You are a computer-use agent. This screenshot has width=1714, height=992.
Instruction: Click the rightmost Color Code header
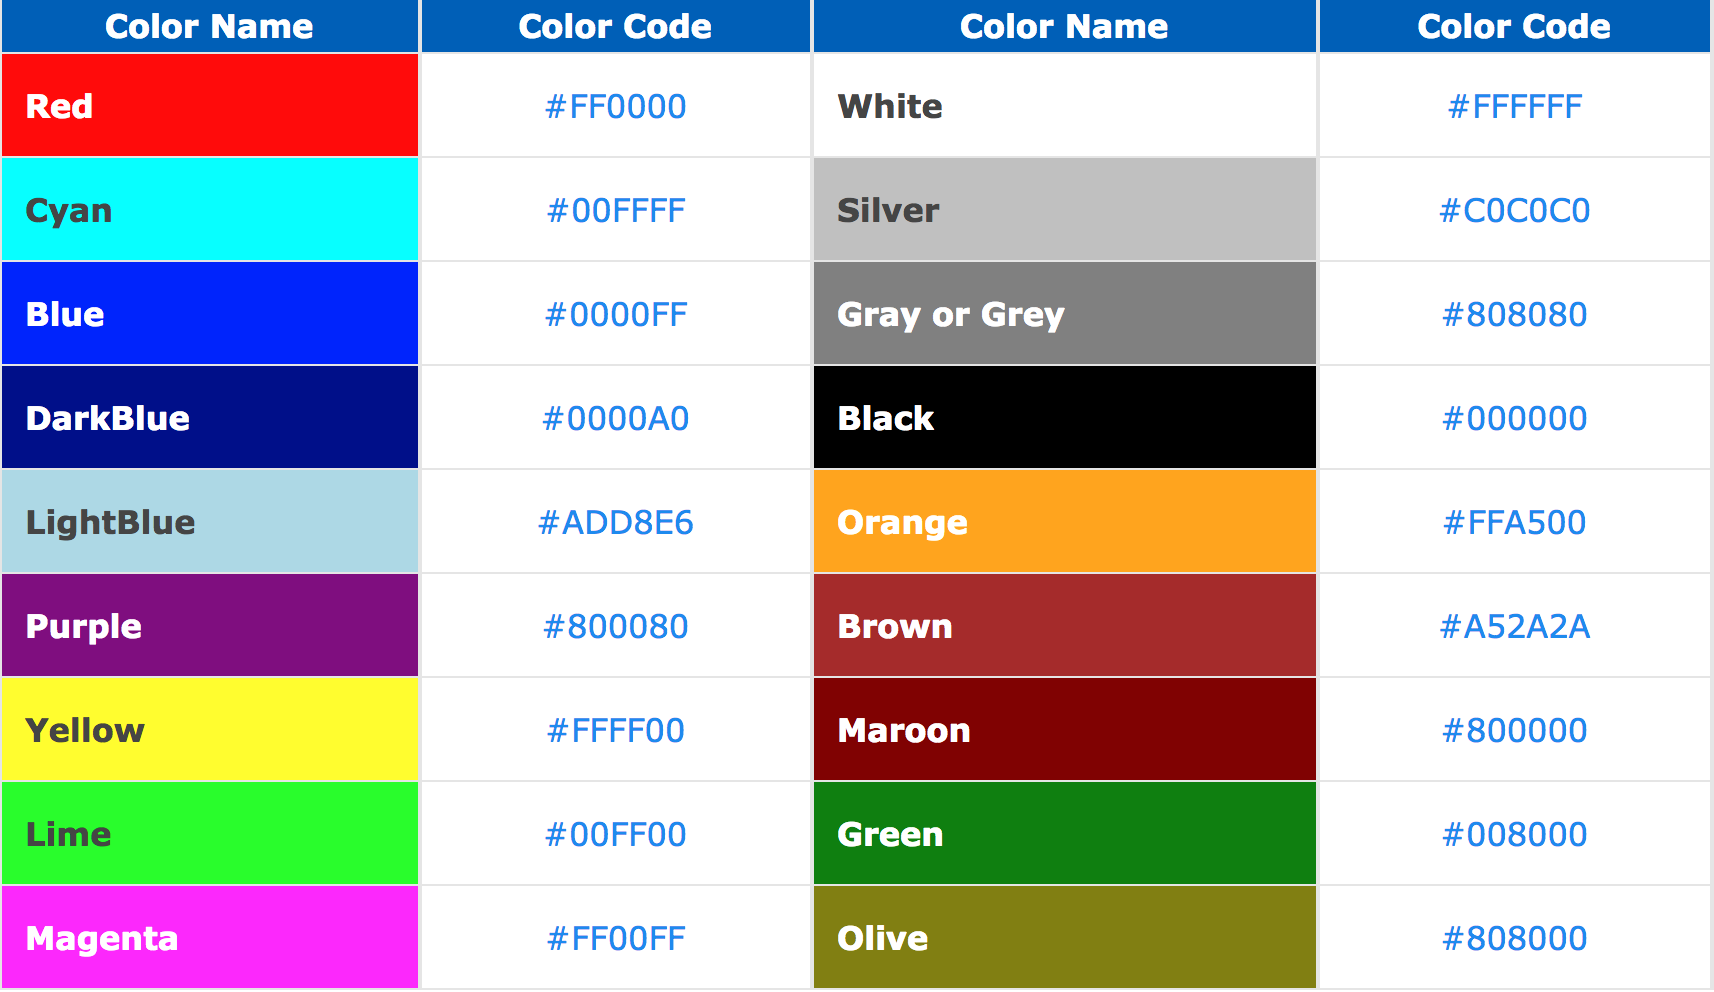coord(1514,26)
